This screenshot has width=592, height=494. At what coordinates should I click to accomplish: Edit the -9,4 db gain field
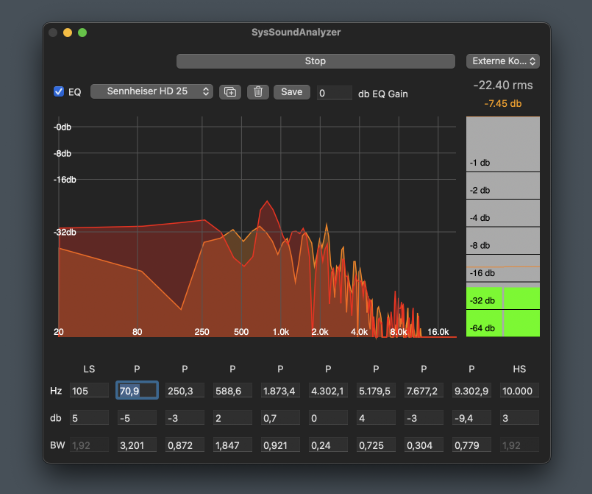(x=471, y=418)
